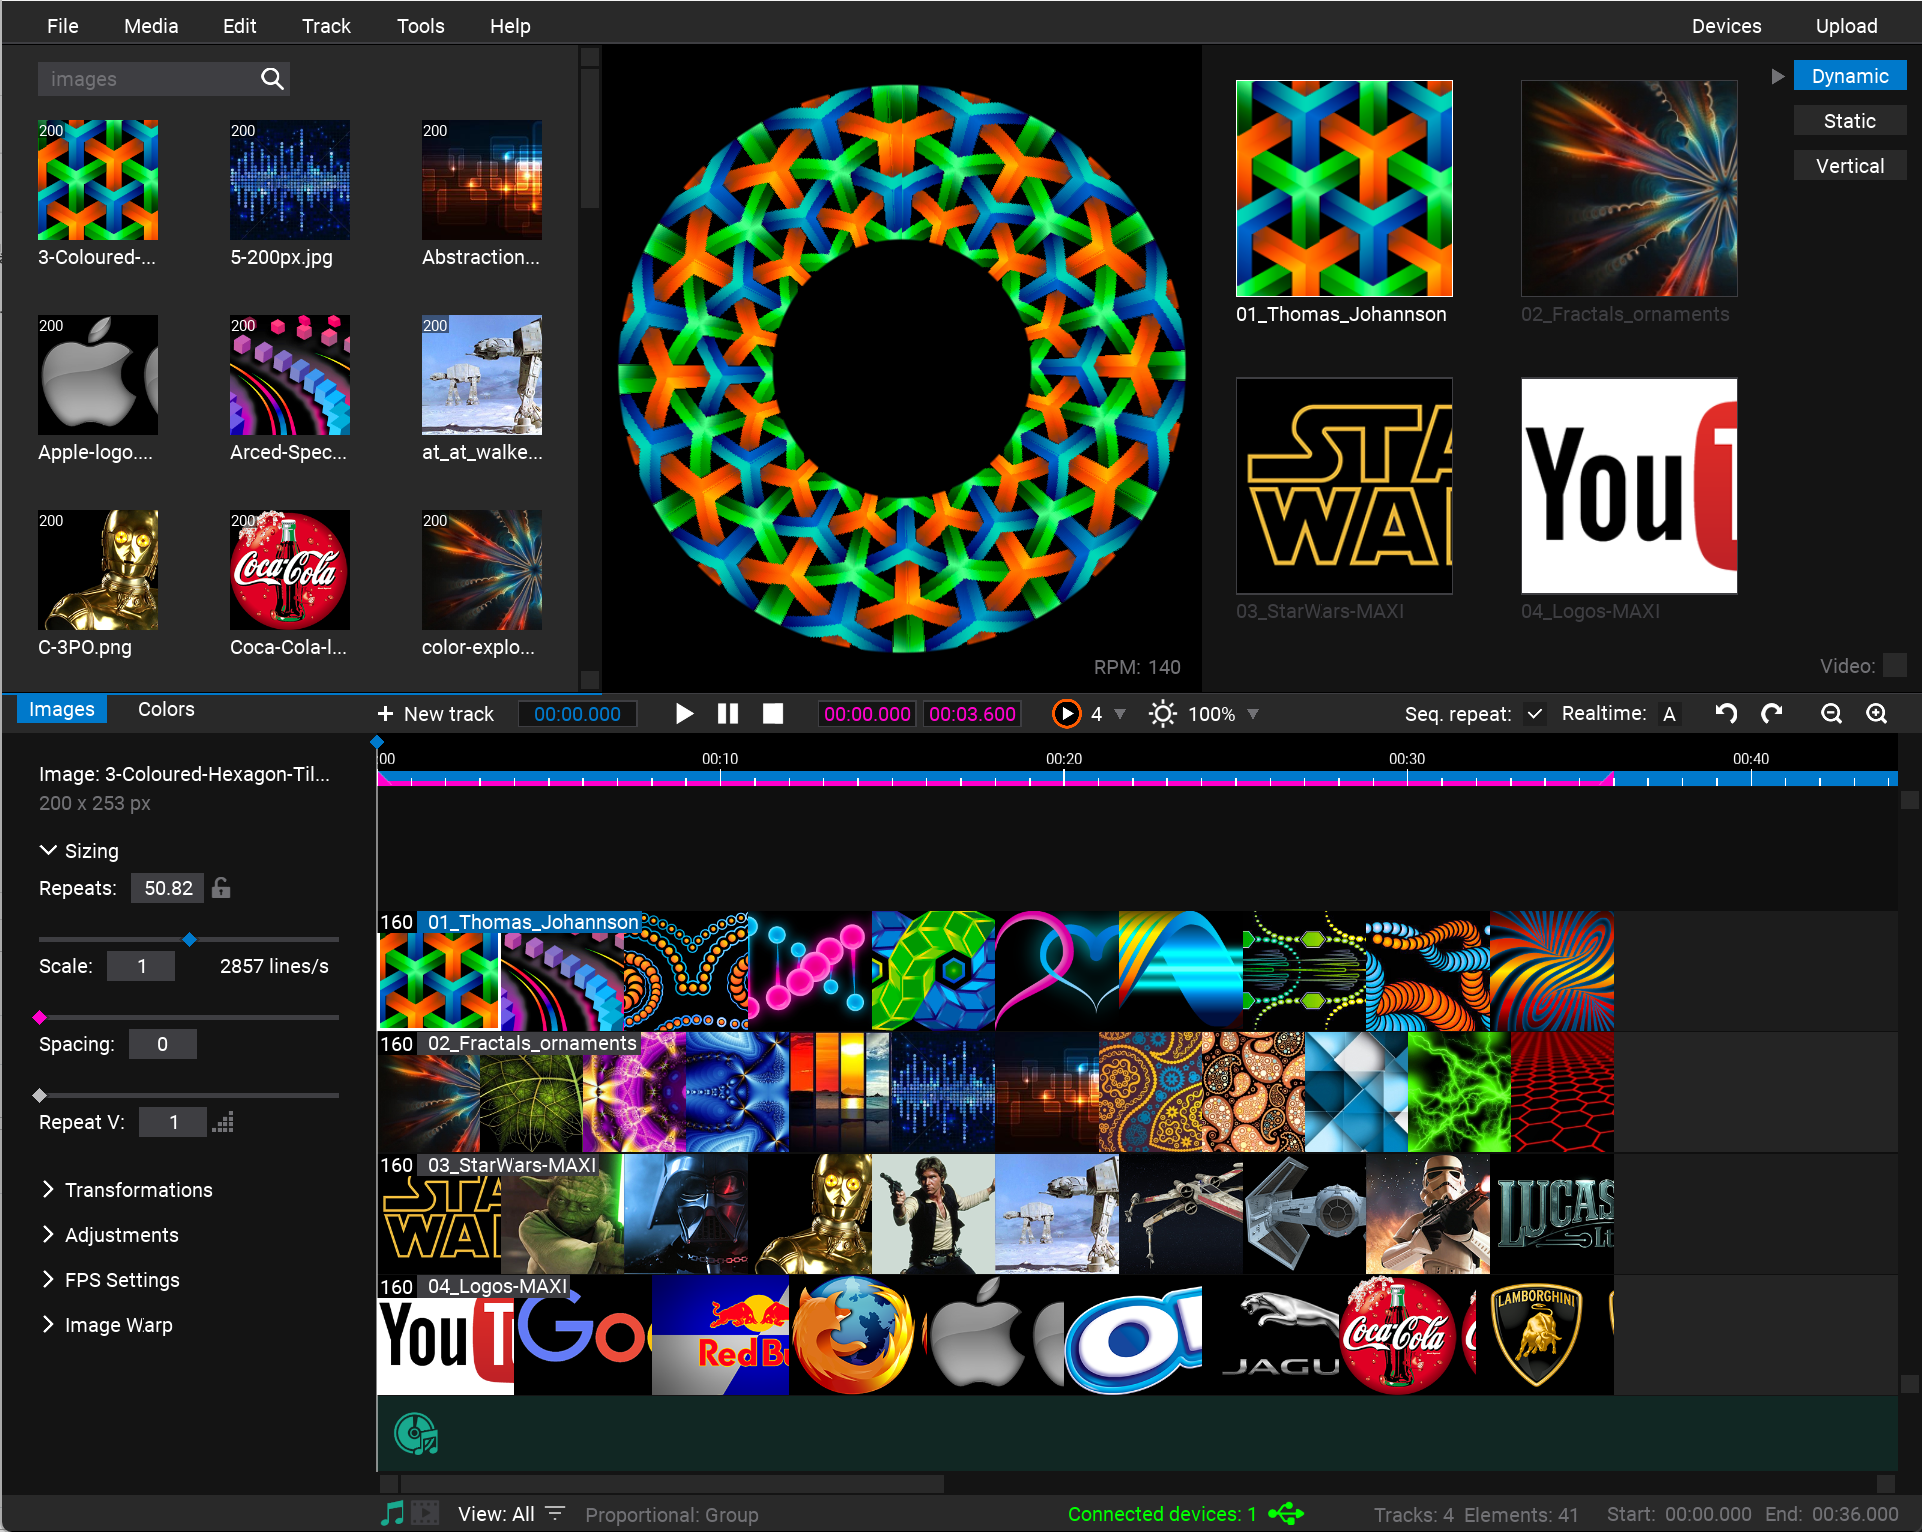Click the search magnifier icon
The image size is (1922, 1532).
[272, 78]
